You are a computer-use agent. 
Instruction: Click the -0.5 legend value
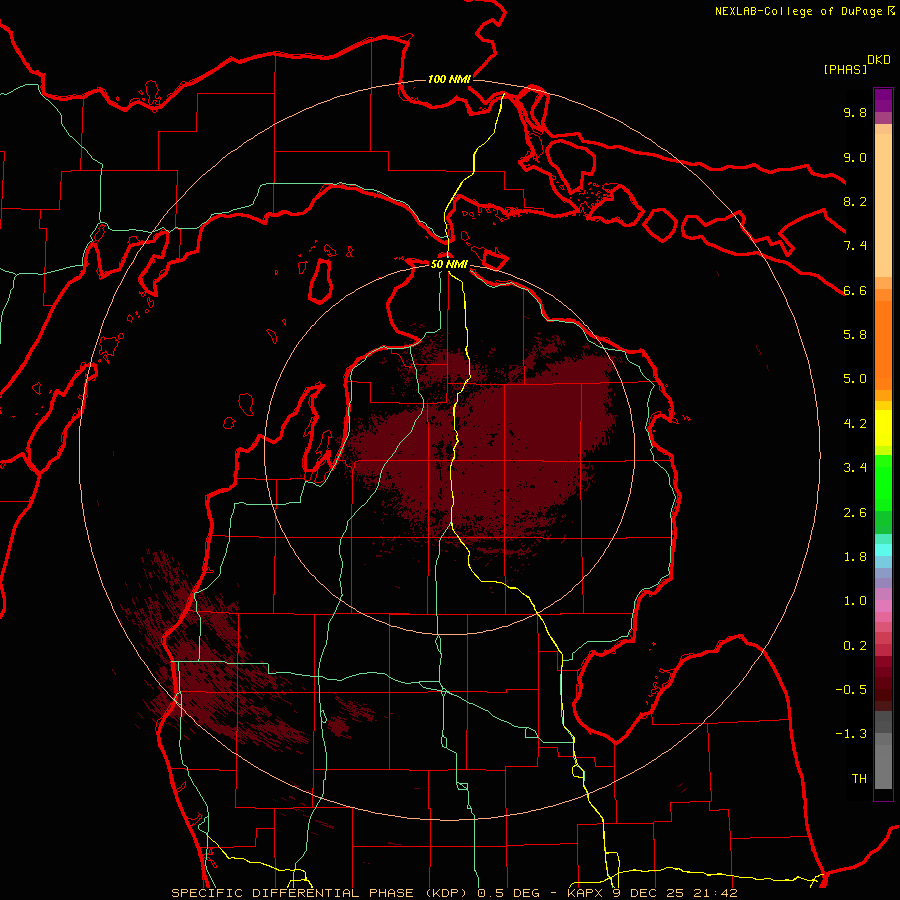(x=851, y=690)
